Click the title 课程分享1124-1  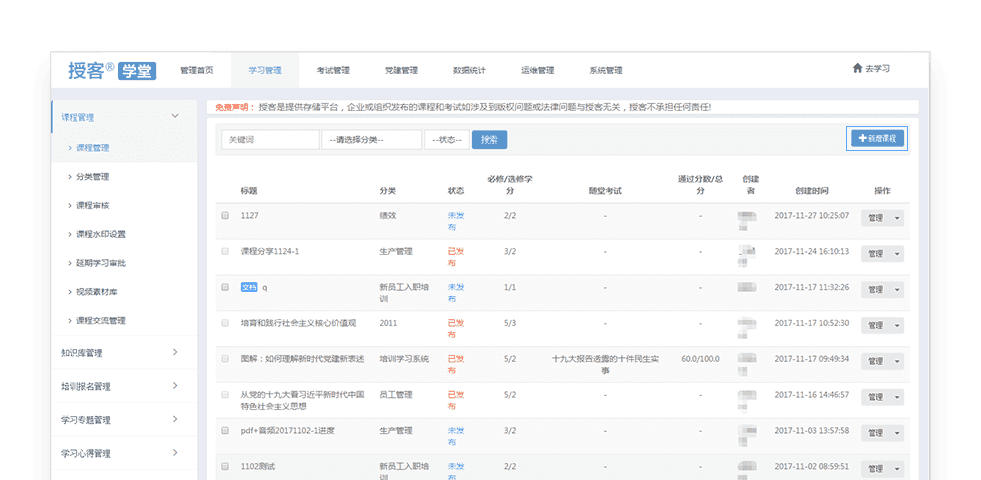coord(270,252)
